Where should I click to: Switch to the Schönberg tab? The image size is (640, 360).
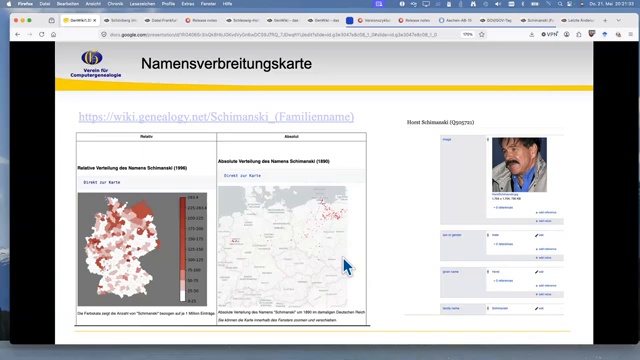pos(120,20)
